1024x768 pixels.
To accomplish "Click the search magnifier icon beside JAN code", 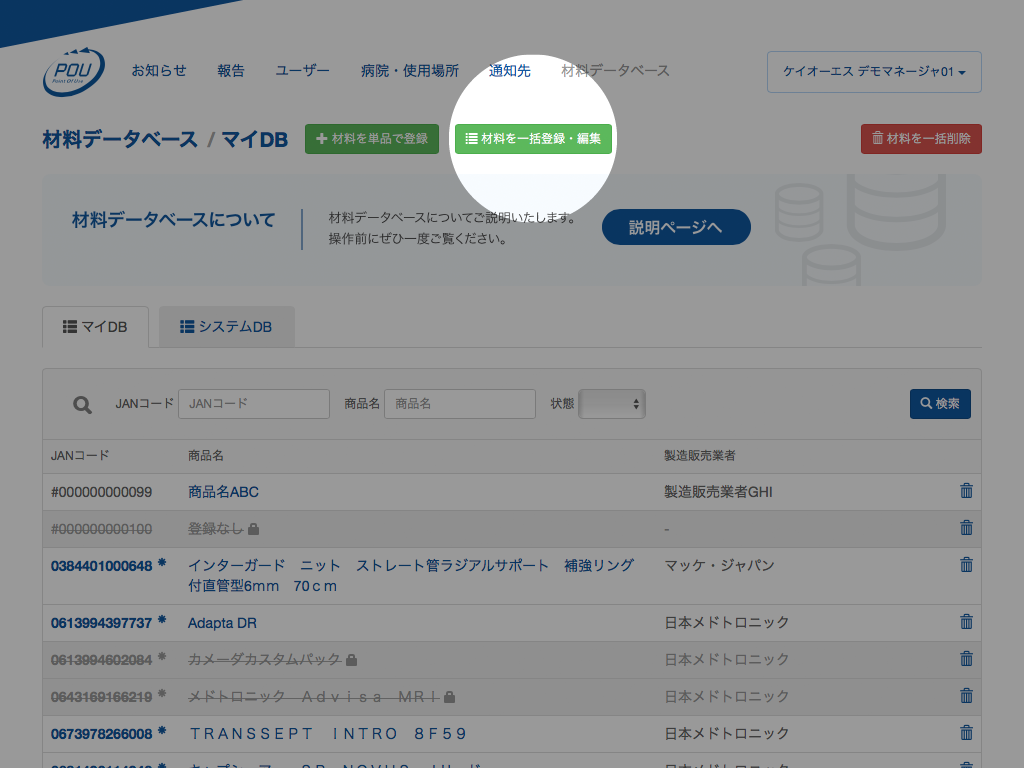I will pos(82,404).
